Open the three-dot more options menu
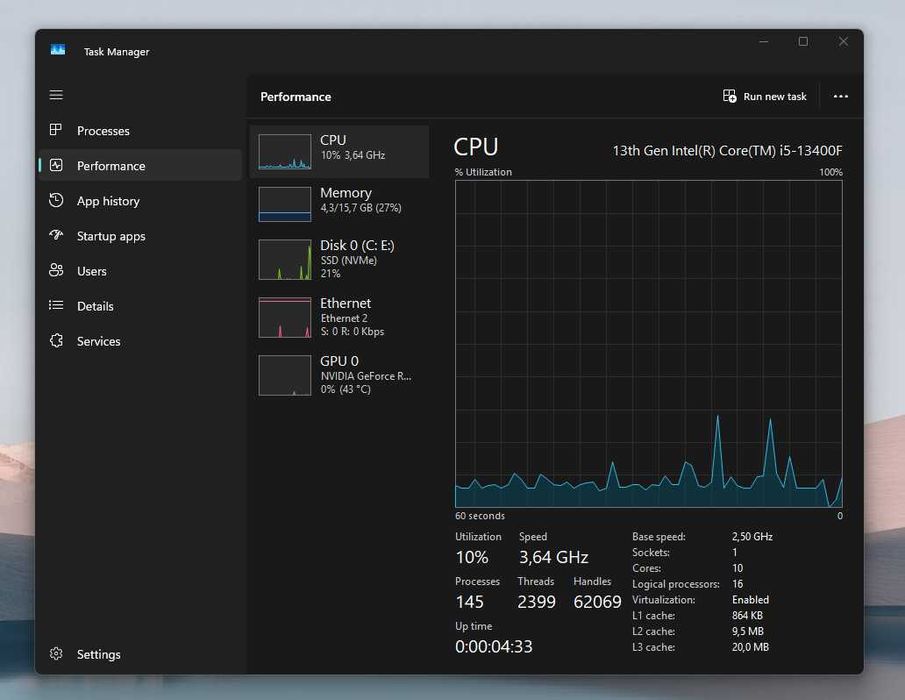 [840, 97]
